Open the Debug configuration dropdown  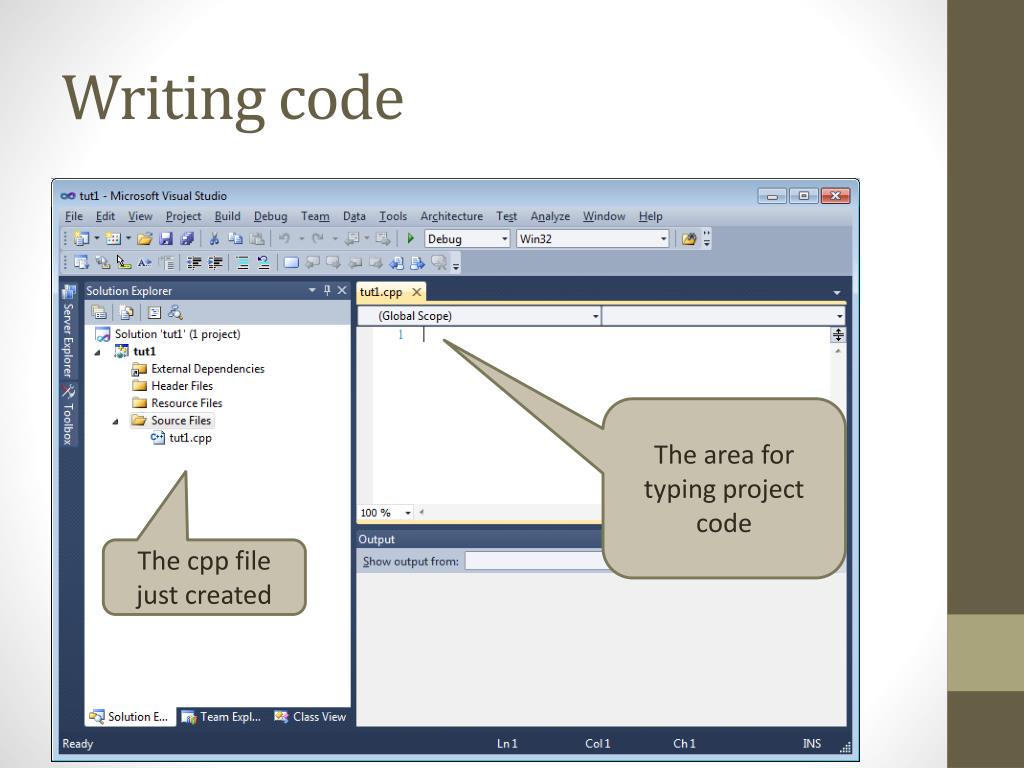point(504,239)
